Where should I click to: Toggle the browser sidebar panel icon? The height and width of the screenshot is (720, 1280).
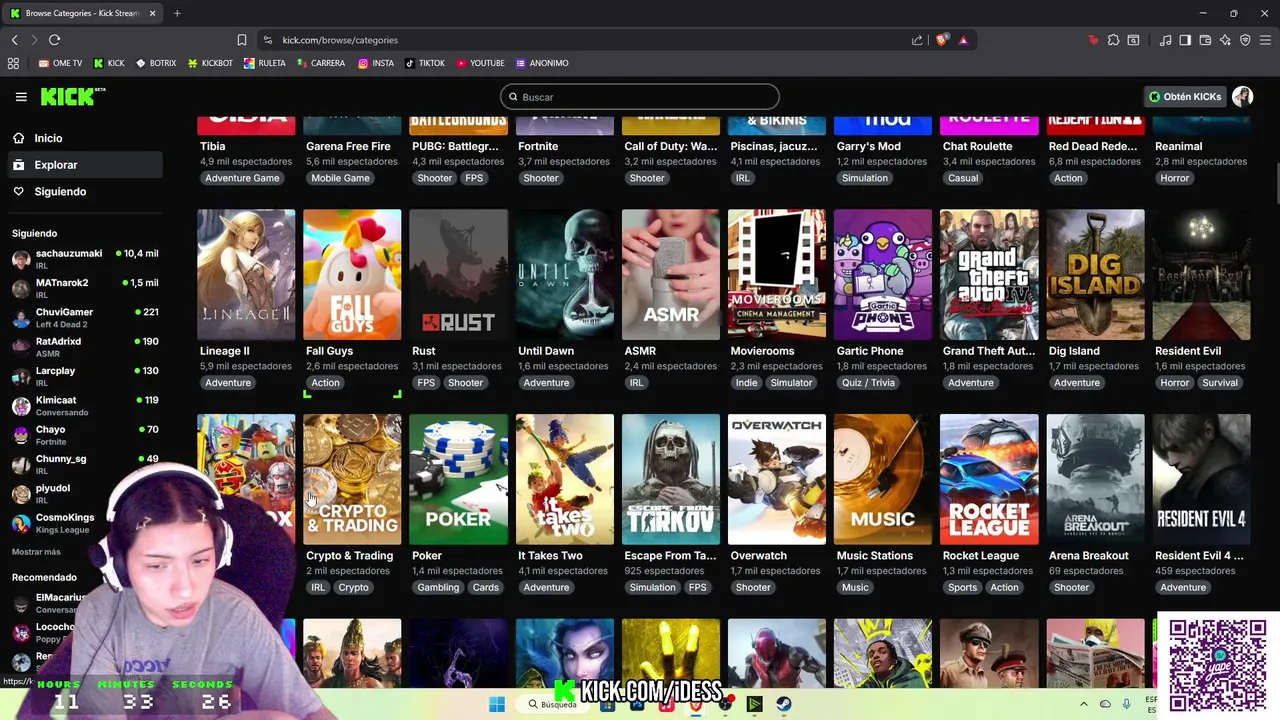click(1185, 40)
